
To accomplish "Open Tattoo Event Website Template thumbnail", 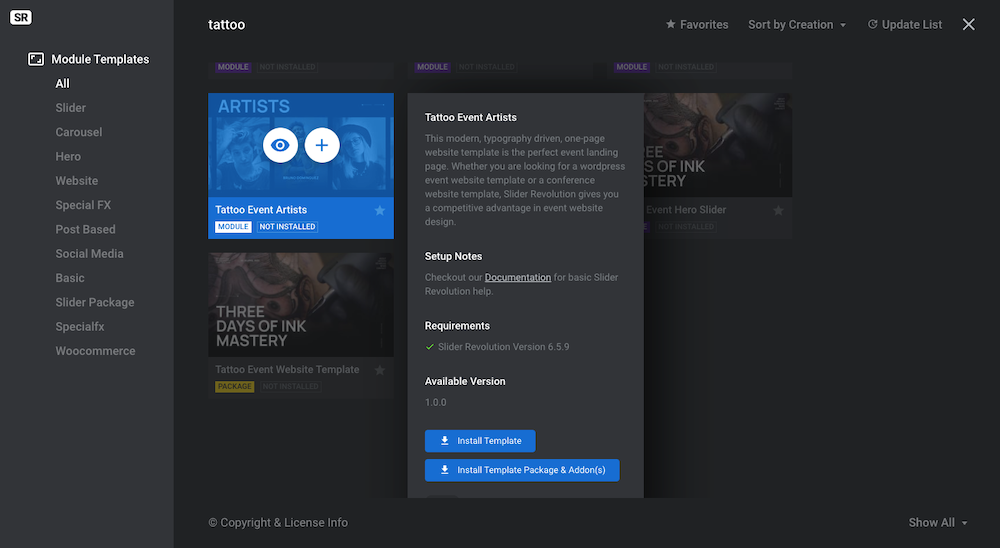I will tap(300, 304).
